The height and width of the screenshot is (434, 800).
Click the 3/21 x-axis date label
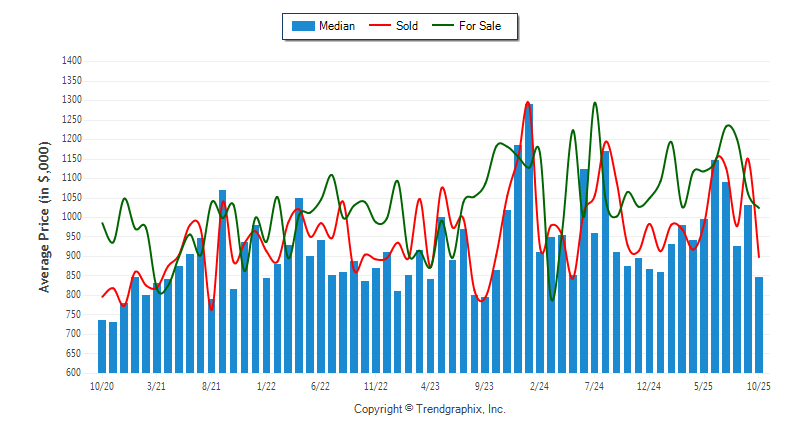pos(156,385)
